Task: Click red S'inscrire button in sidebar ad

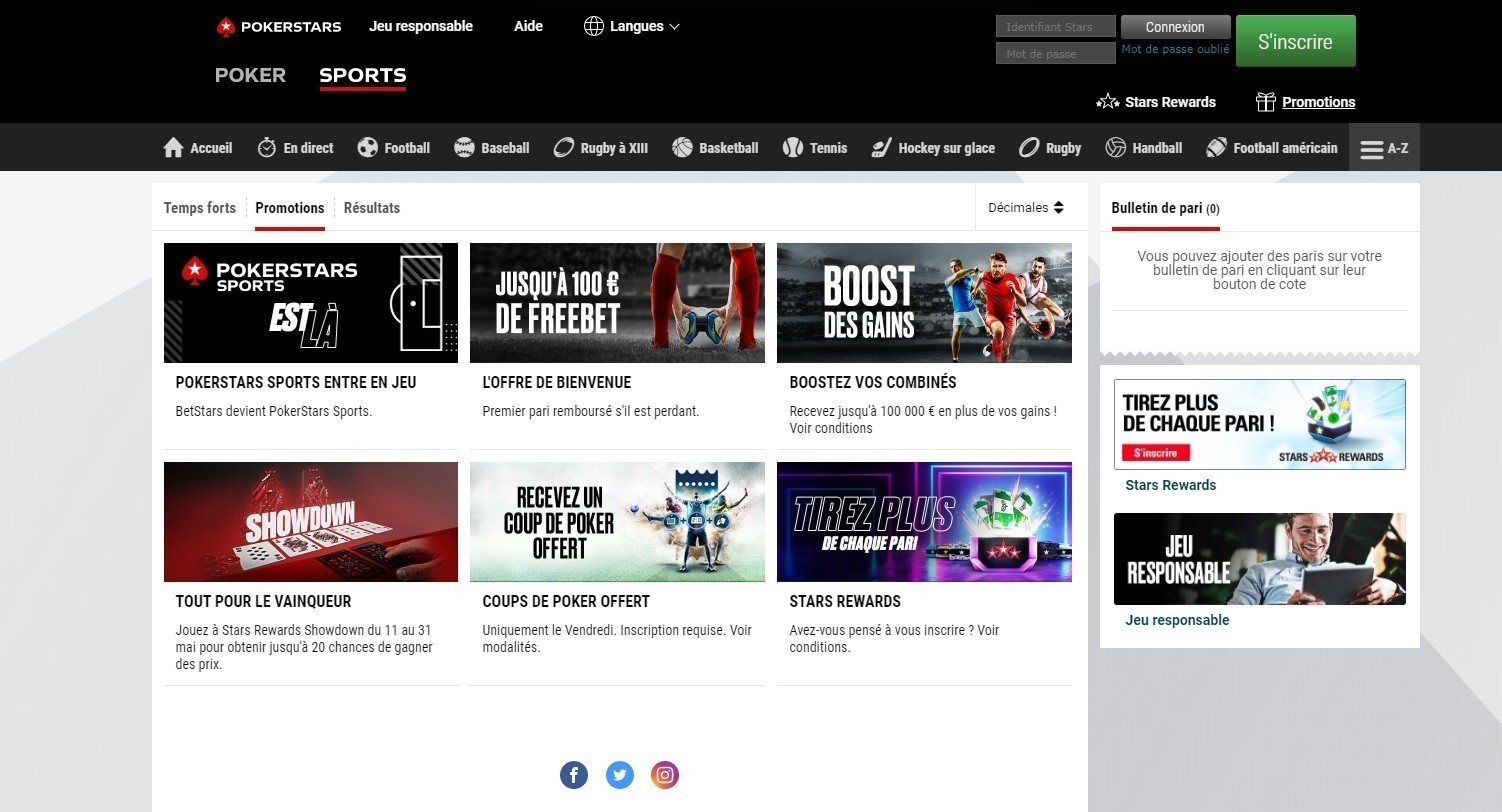Action: click(1156, 453)
